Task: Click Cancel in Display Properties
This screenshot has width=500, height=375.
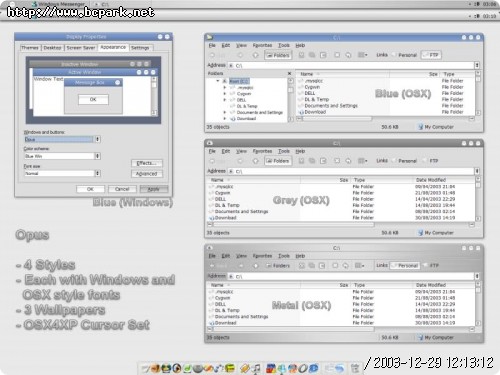Action: coord(122,189)
